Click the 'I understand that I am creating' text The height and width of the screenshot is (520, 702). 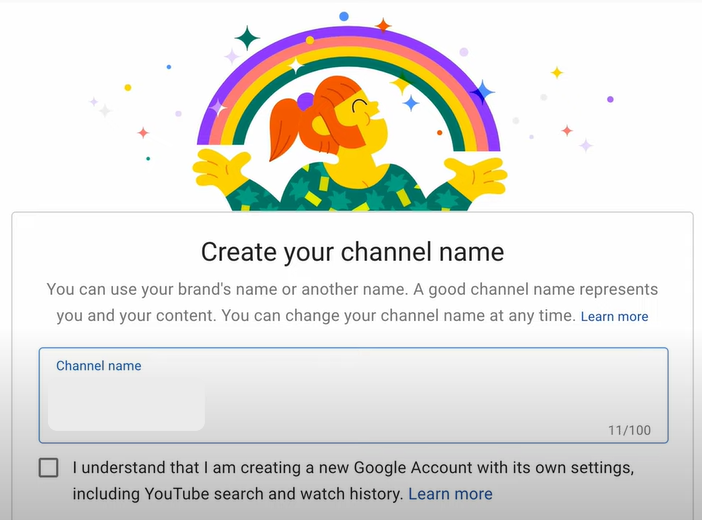[x=353, y=481]
